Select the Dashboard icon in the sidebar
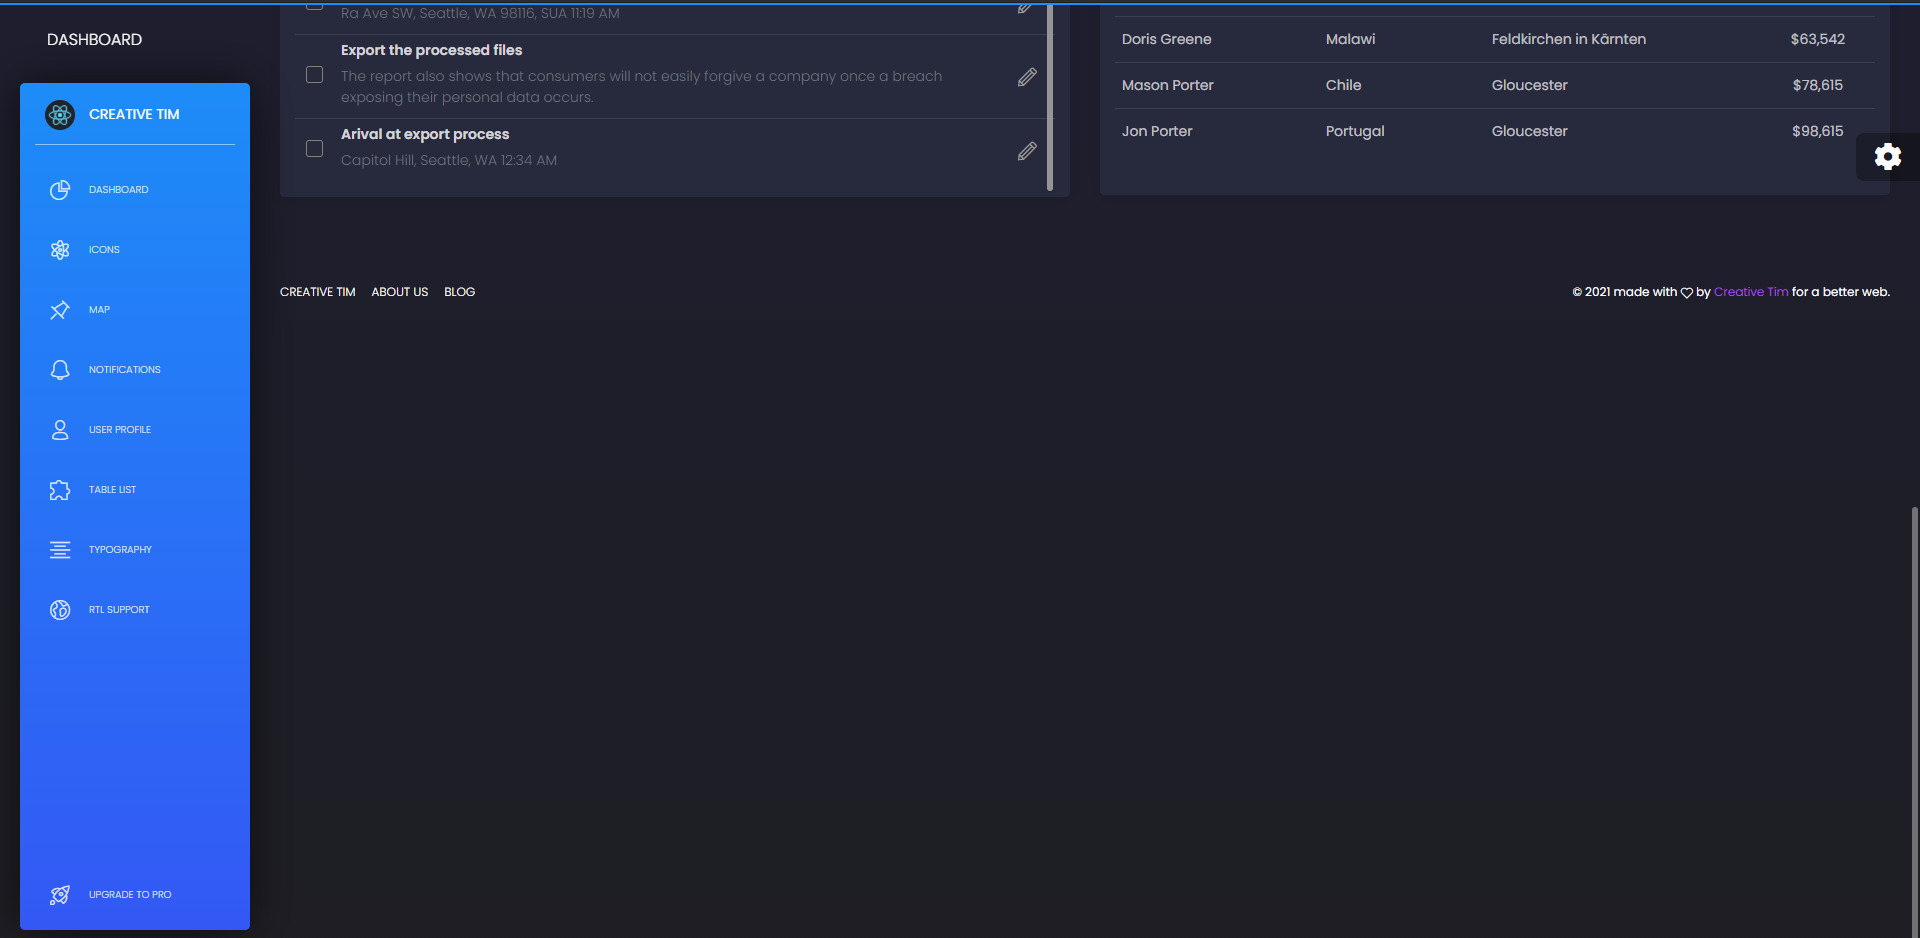Viewport: 1920px width, 938px height. tap(60, 190)
